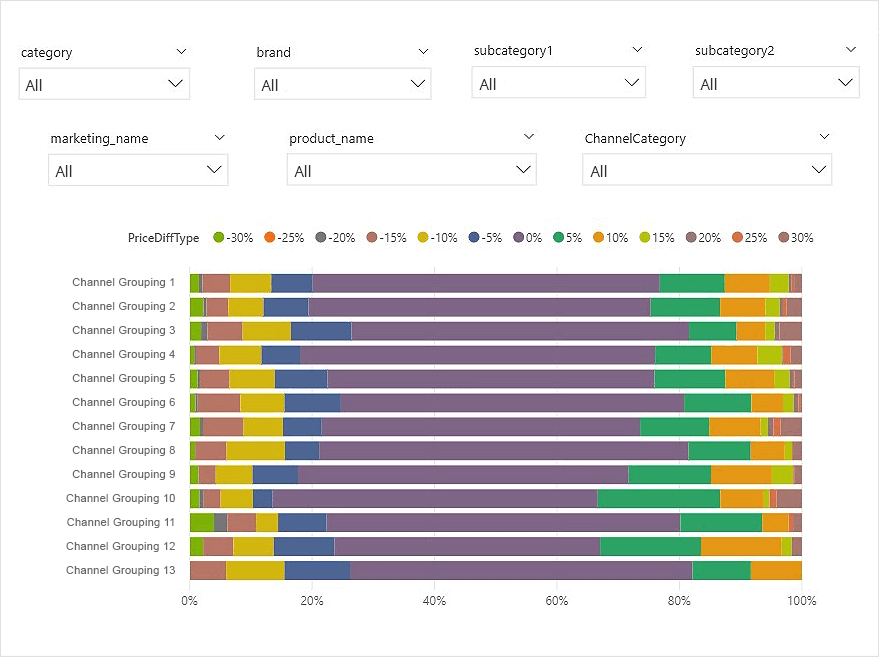The height and width of the screenshot is (657, 879).
Task: Click the Channel Grouping 9 axis label
Action: click(123, 474)
